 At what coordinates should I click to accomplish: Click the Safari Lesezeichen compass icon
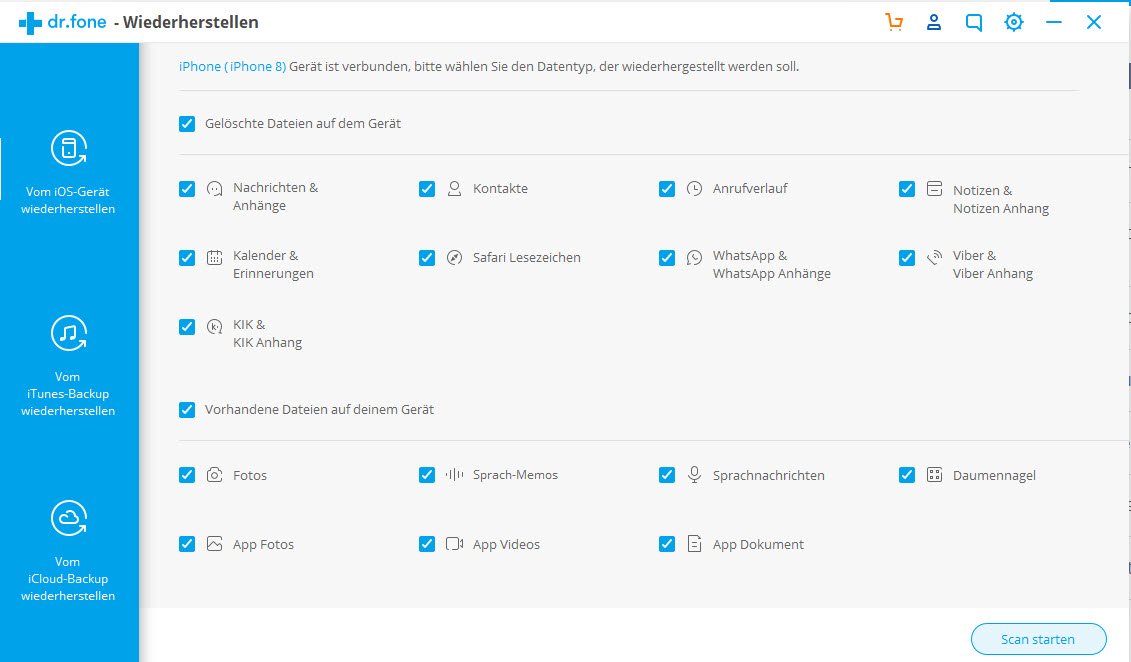pyautogui.click(x=455, y=257)
